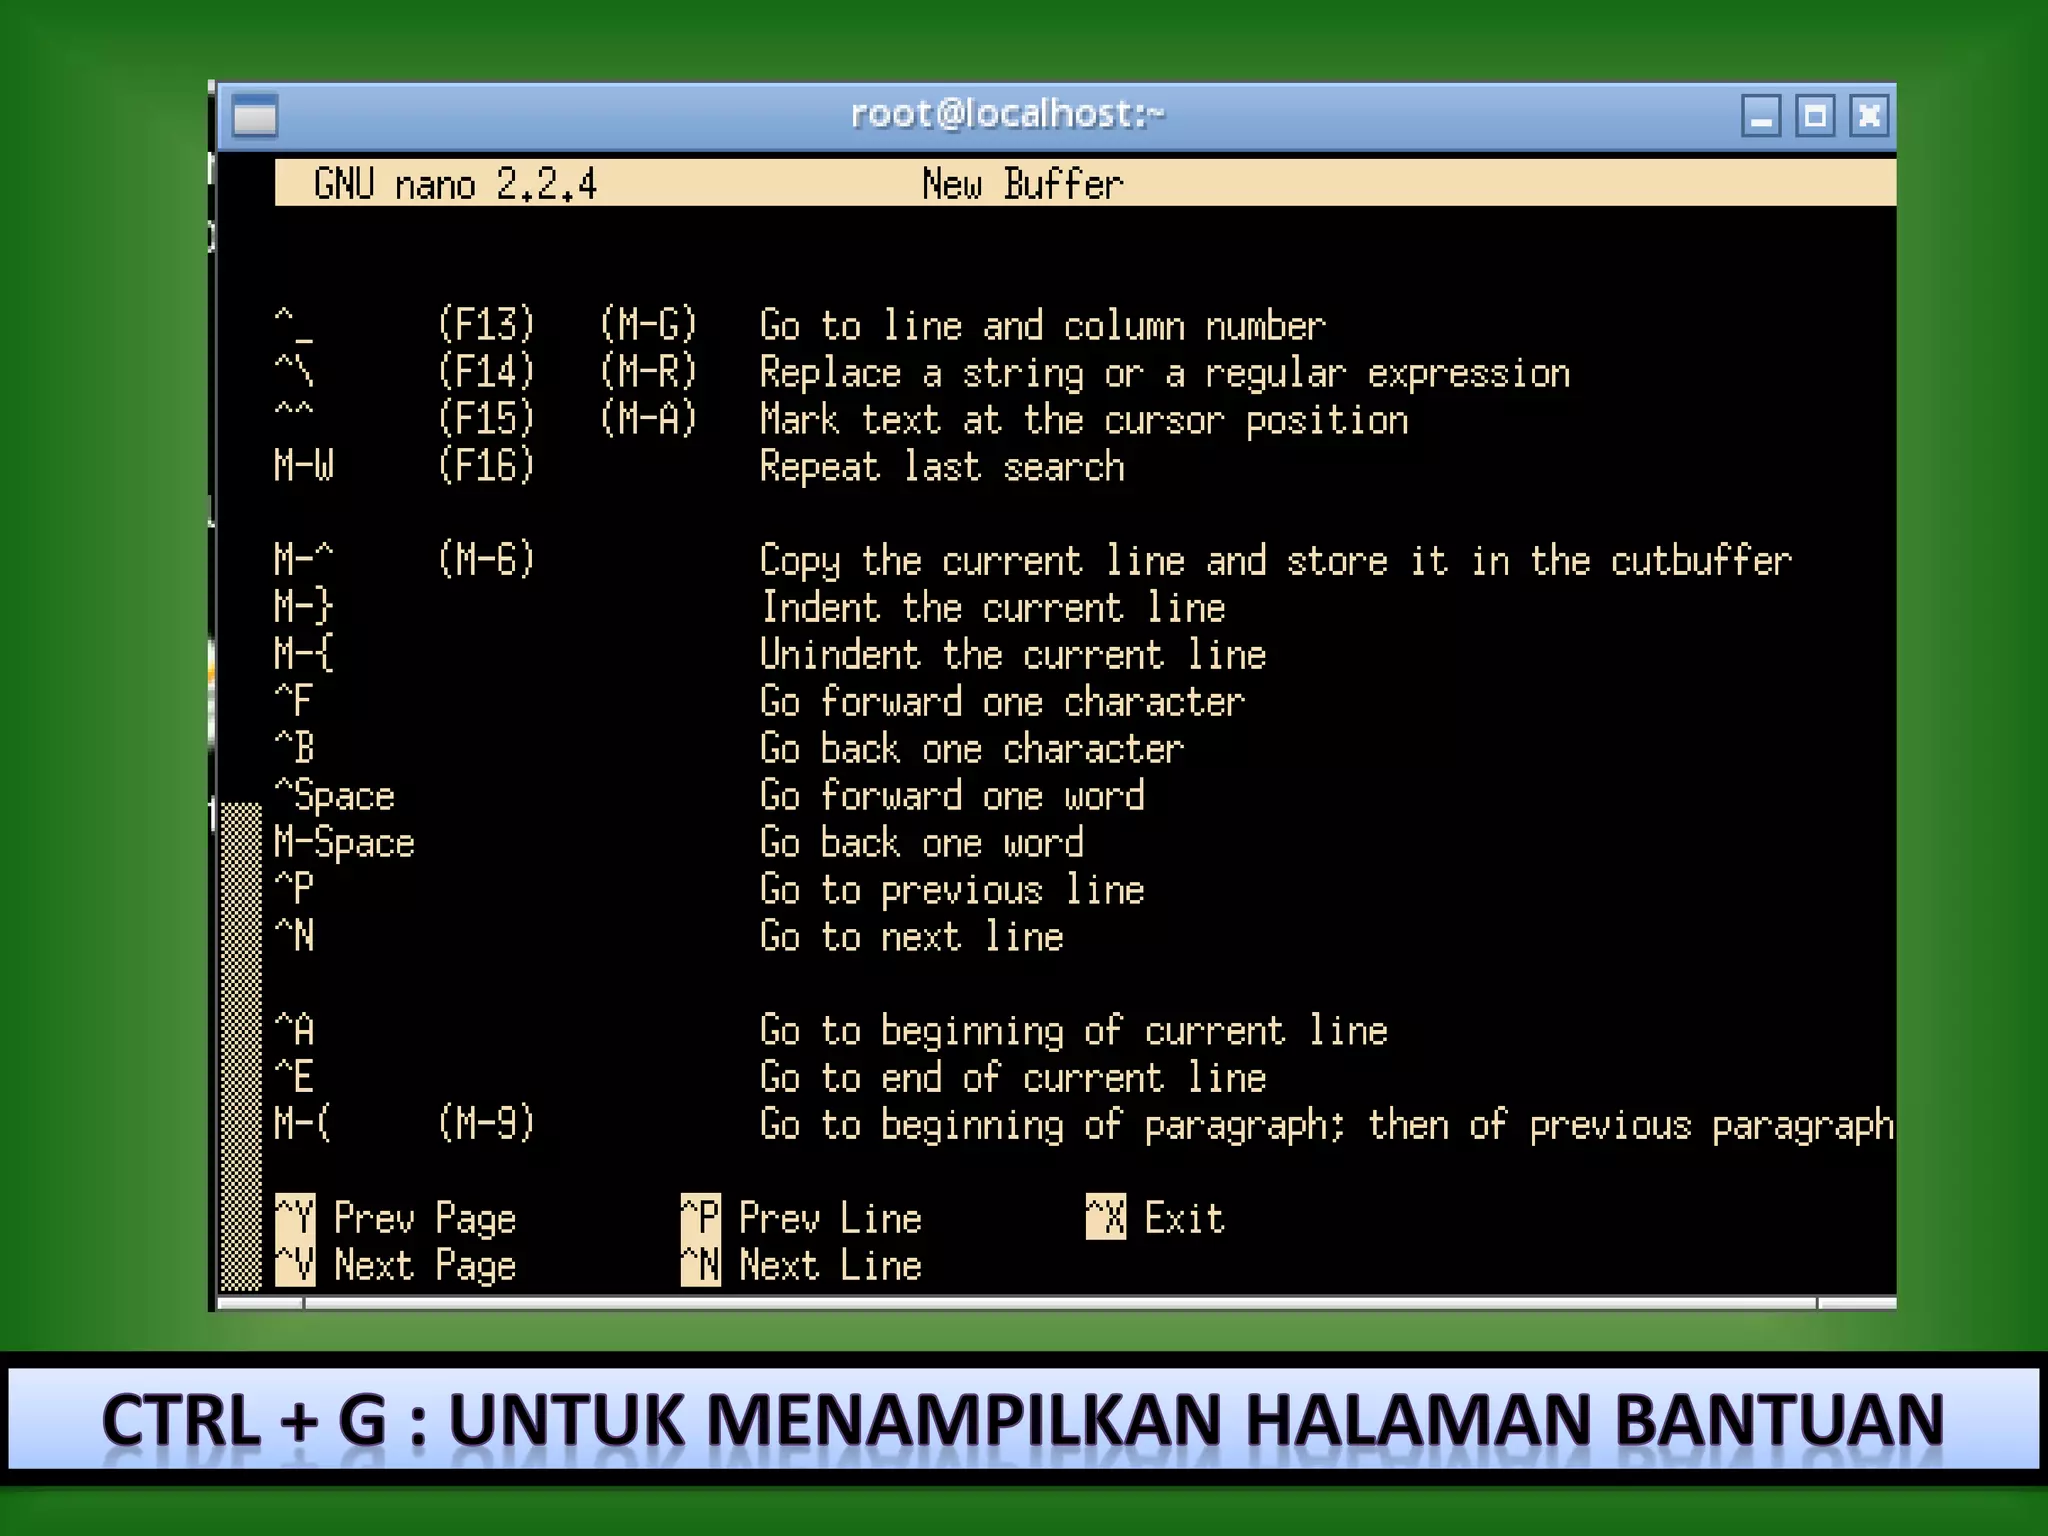The height and width of the screenshot is (1536, 2048).
Task: Click the 'Go to end of current line' entry
Action: pyautogui.click(x=1012, y=1077)
